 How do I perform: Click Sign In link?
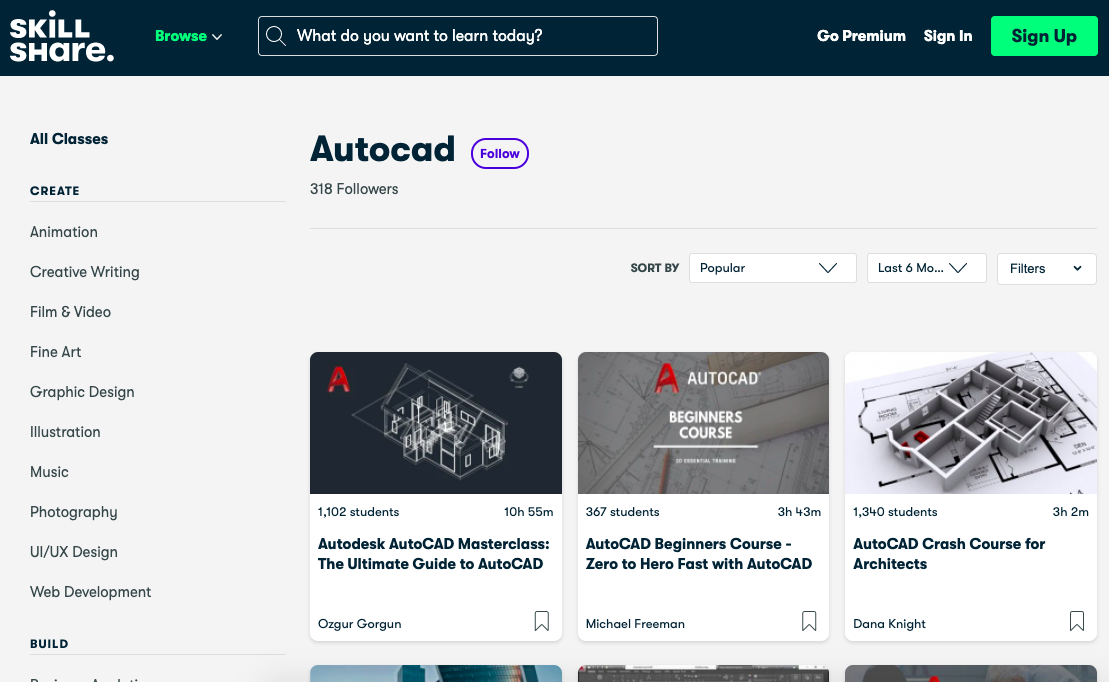click(948, 36)
